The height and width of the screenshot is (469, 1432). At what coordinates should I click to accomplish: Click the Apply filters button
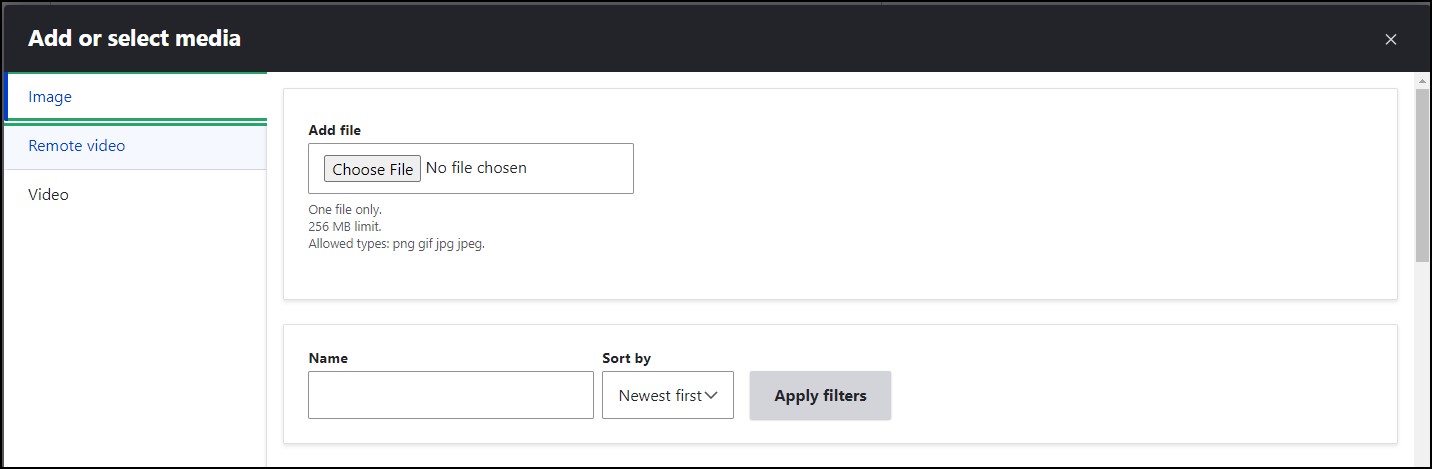pos(820,395)
